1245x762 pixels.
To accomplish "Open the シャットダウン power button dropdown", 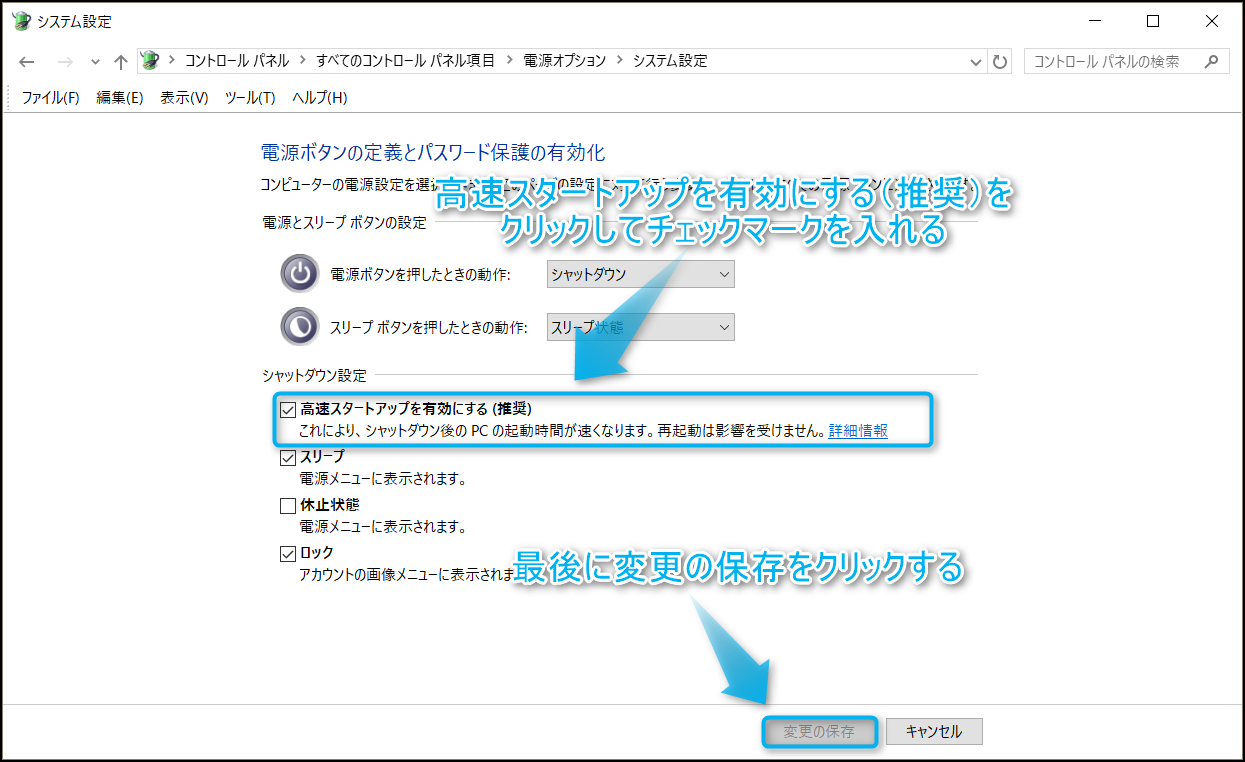I will tap(640, 274).
